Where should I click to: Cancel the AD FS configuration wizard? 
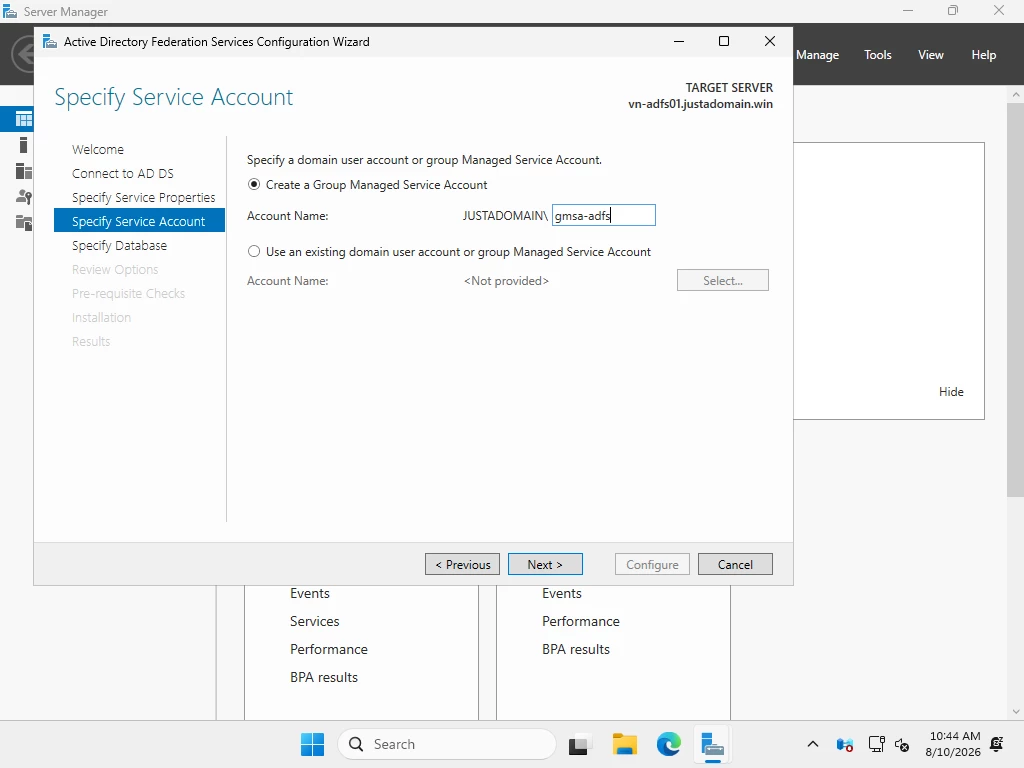click(x=735, y=564)
